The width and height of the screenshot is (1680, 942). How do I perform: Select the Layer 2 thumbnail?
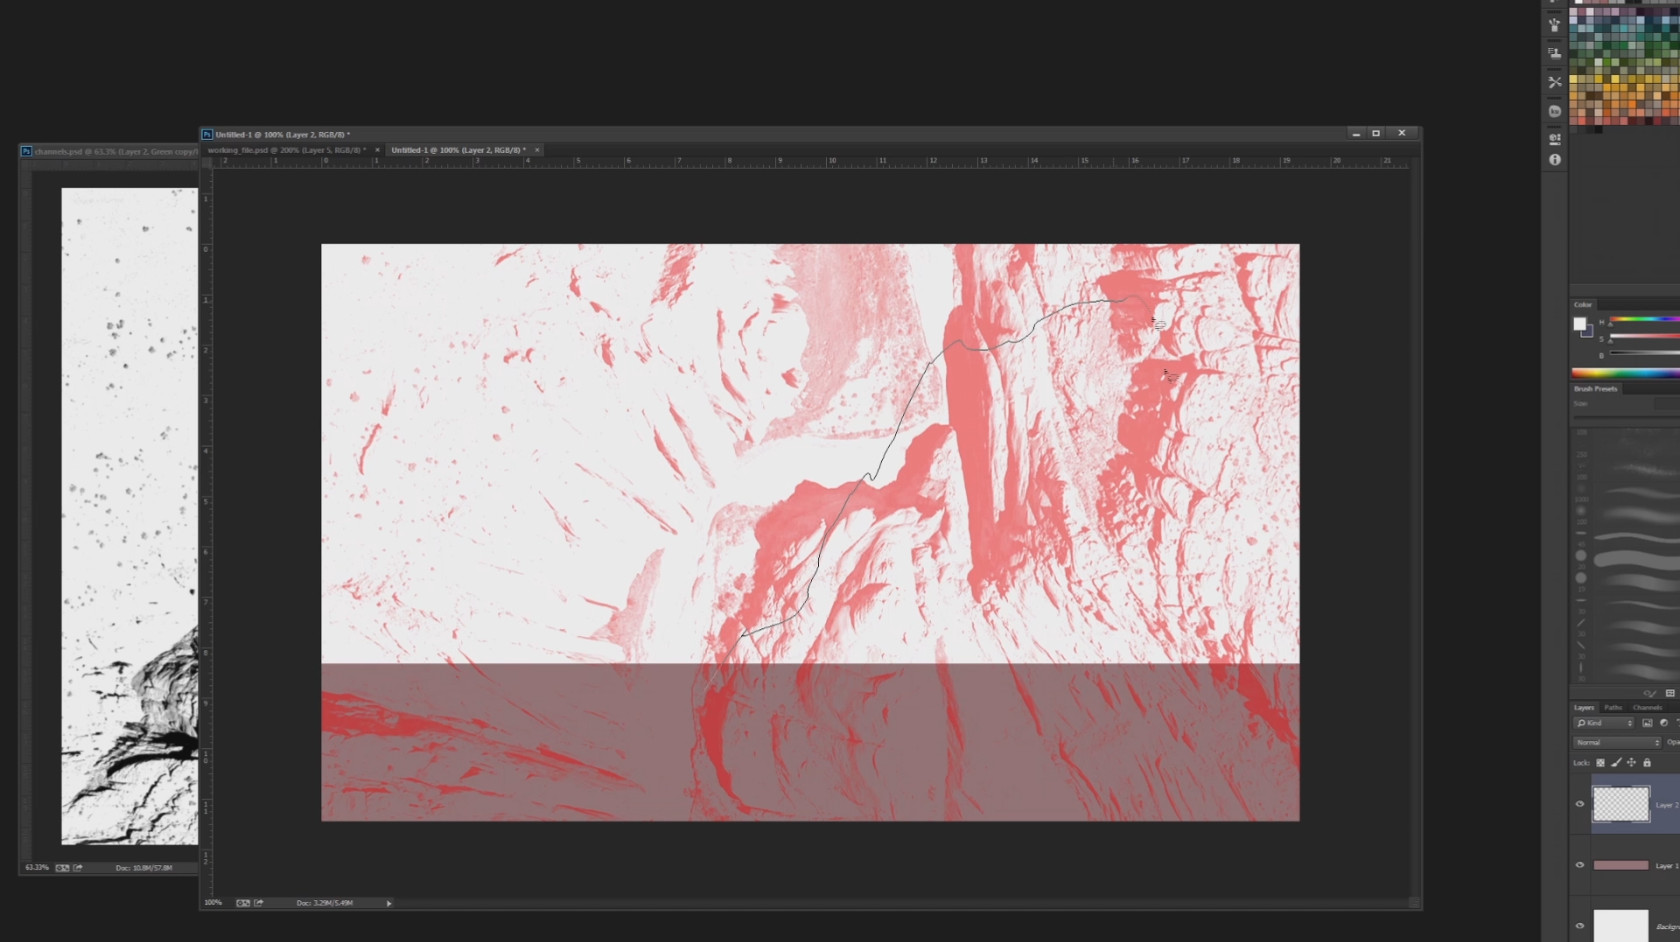pos(1620,804)
